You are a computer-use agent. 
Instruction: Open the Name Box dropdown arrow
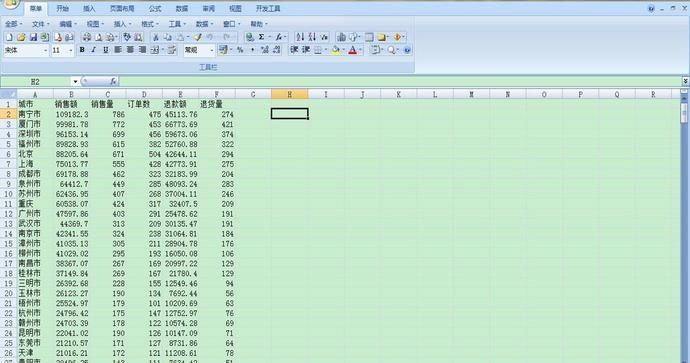pos(75,81)
